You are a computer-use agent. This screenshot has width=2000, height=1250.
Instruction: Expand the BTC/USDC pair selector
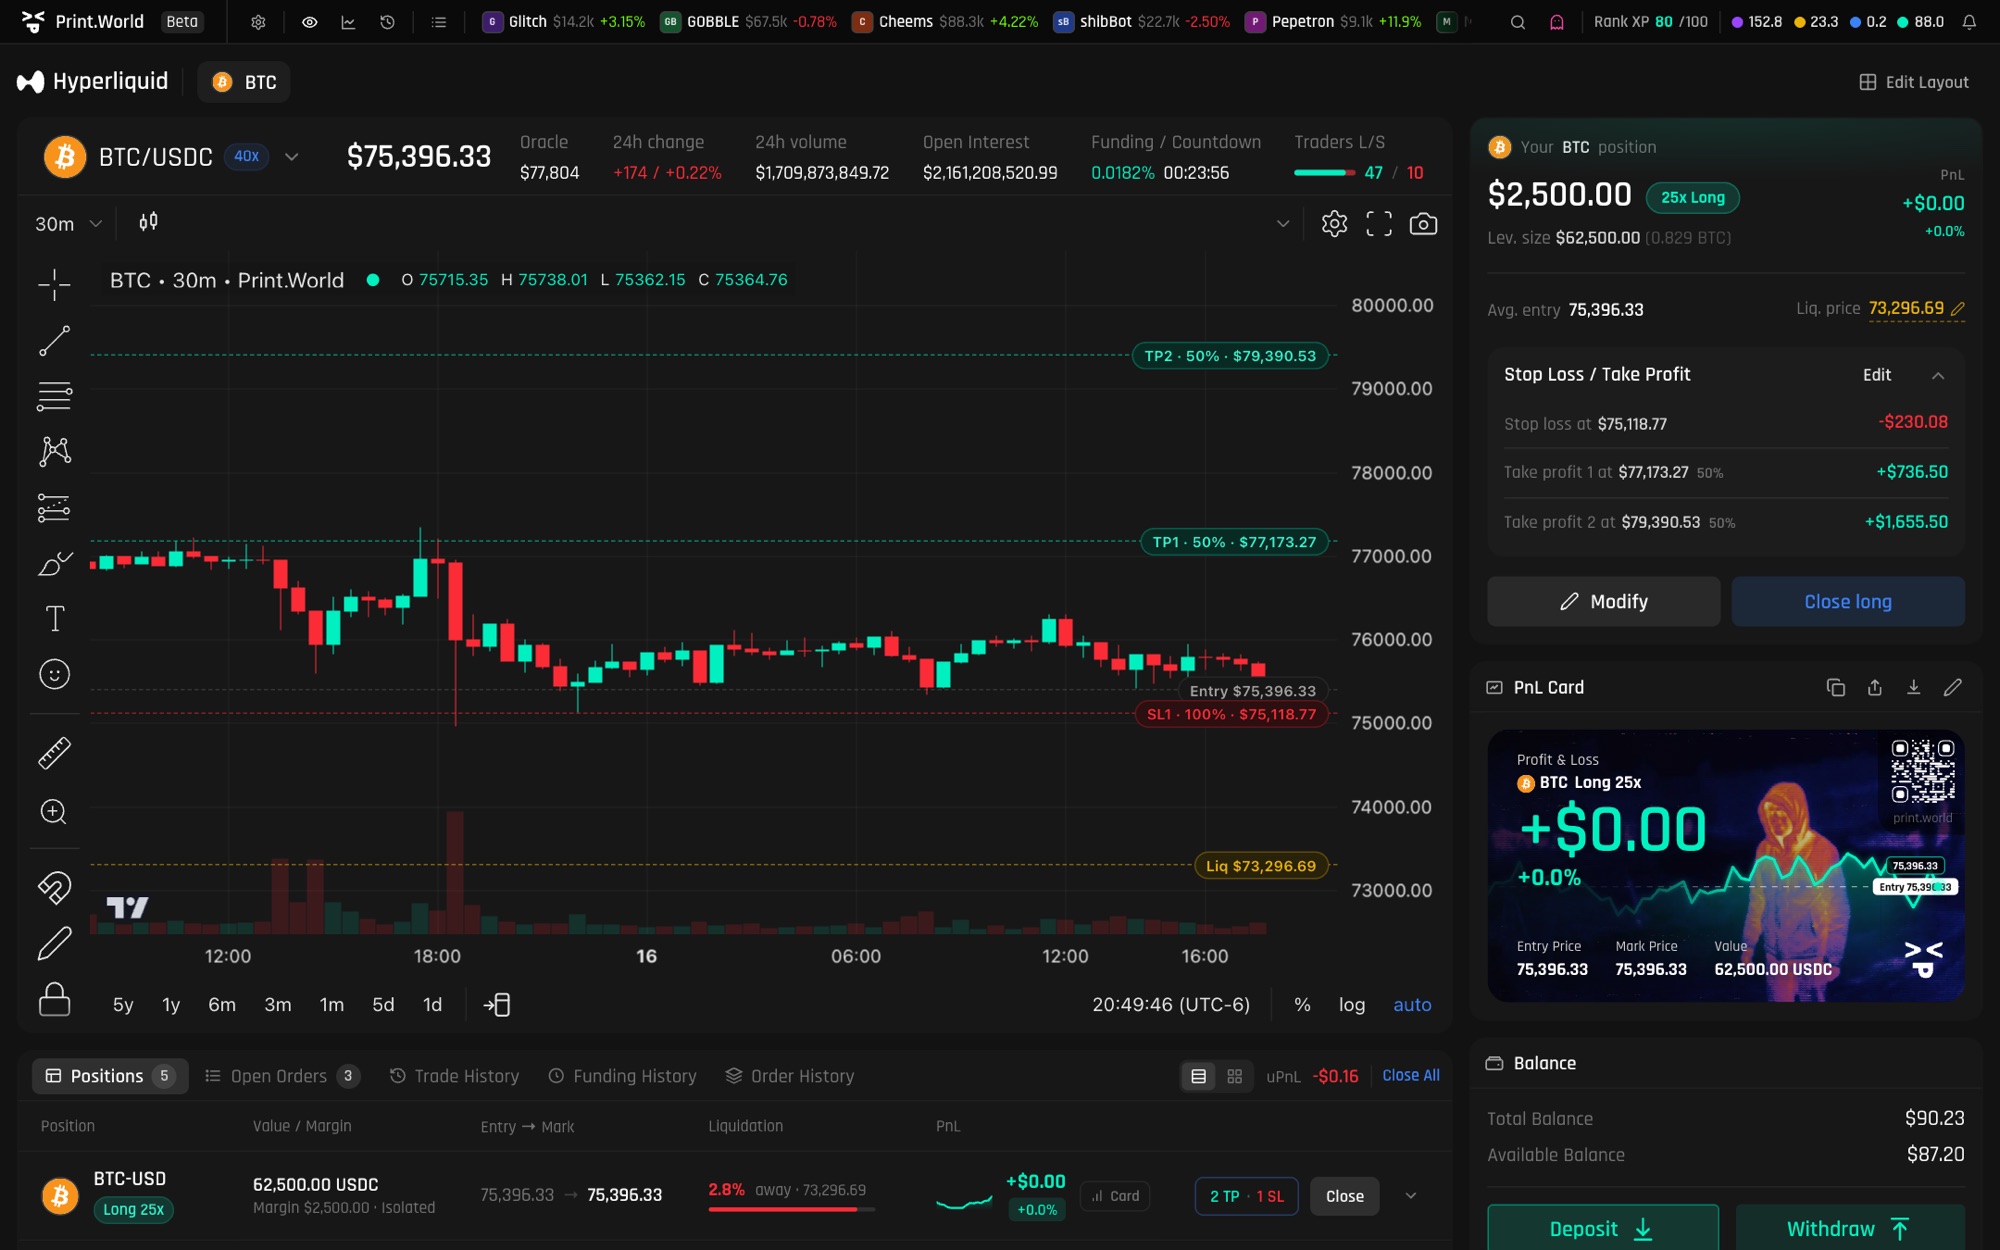(291, 157)
